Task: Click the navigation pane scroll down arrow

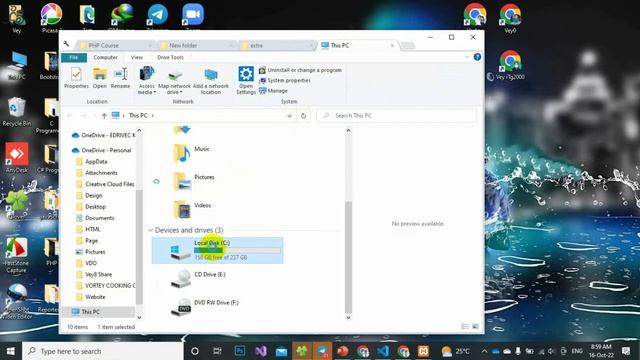Action: click(x=139, y=317)
